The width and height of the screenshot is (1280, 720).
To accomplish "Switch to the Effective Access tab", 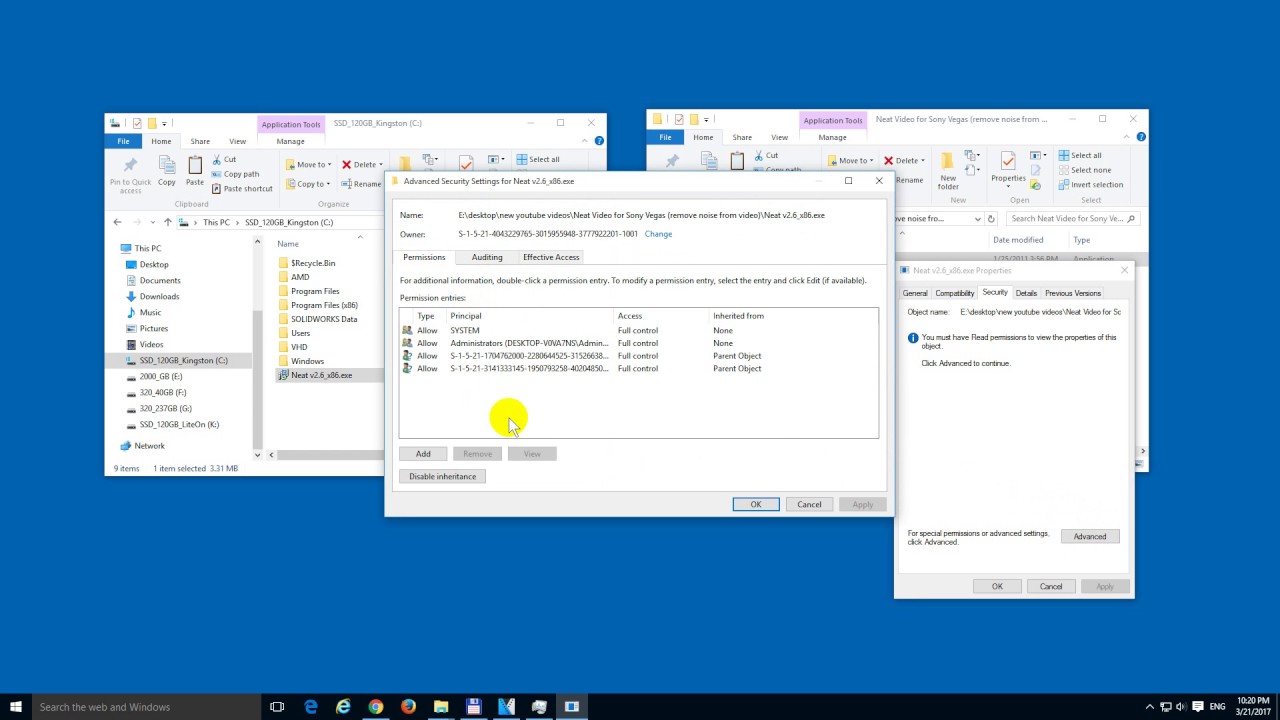I will (x=551, y=257).
